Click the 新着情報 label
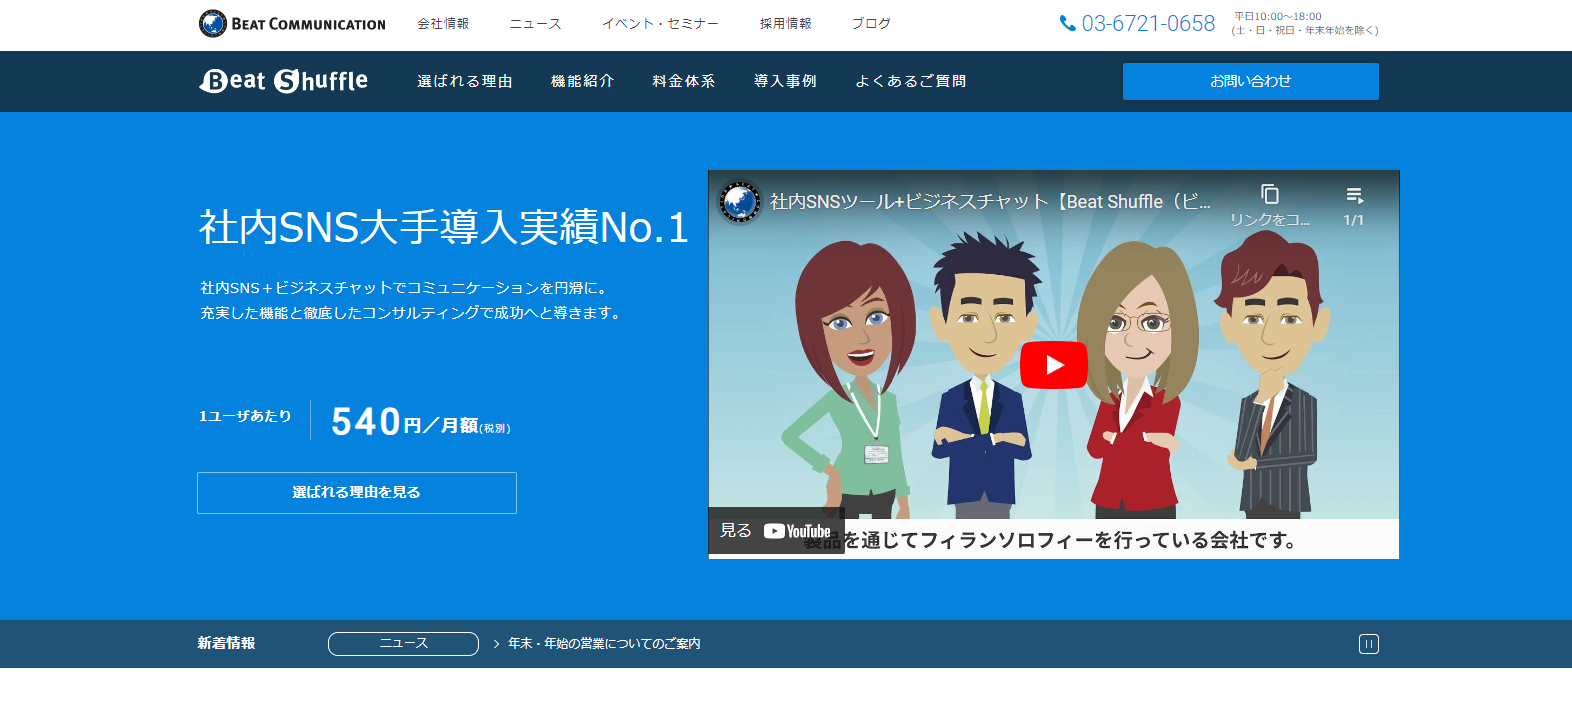Screen dimensions: 1572x723 pyautogui.click(x=226, y=644)
